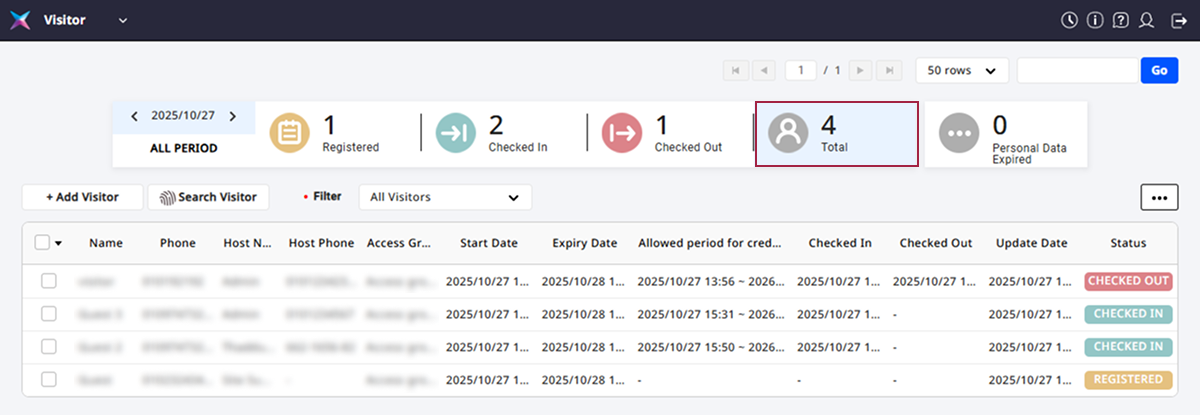Open the info icon in the header
Viewport: 1200px width, 415px height.
coord(1095,20)
